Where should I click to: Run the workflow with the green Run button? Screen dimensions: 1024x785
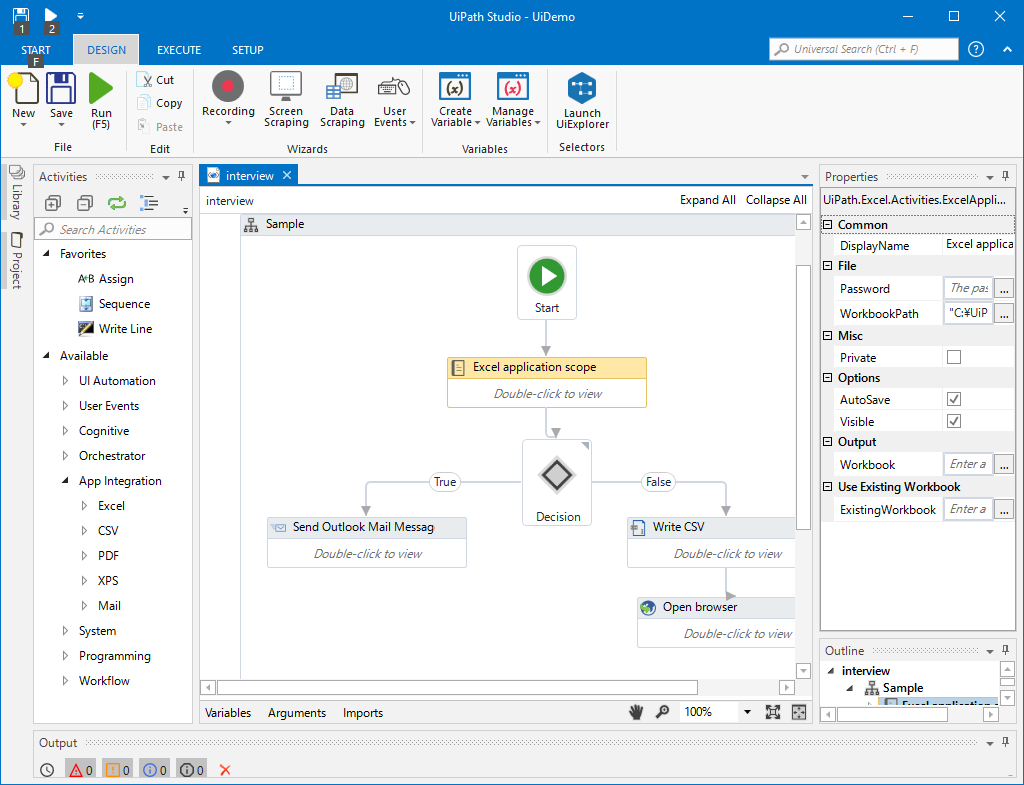click(x=101, y=88)
